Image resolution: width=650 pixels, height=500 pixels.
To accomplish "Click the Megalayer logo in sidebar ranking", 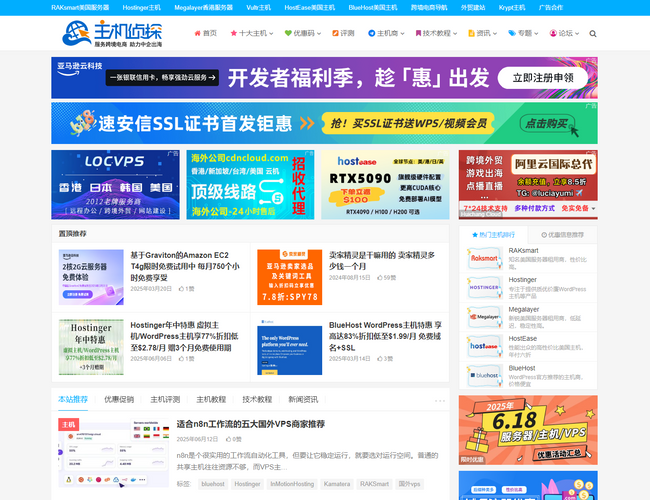I will point(484,317).
